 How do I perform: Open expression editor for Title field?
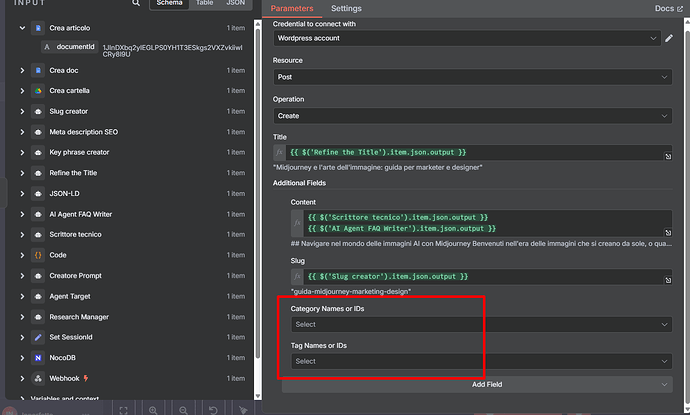click(668, 156)
